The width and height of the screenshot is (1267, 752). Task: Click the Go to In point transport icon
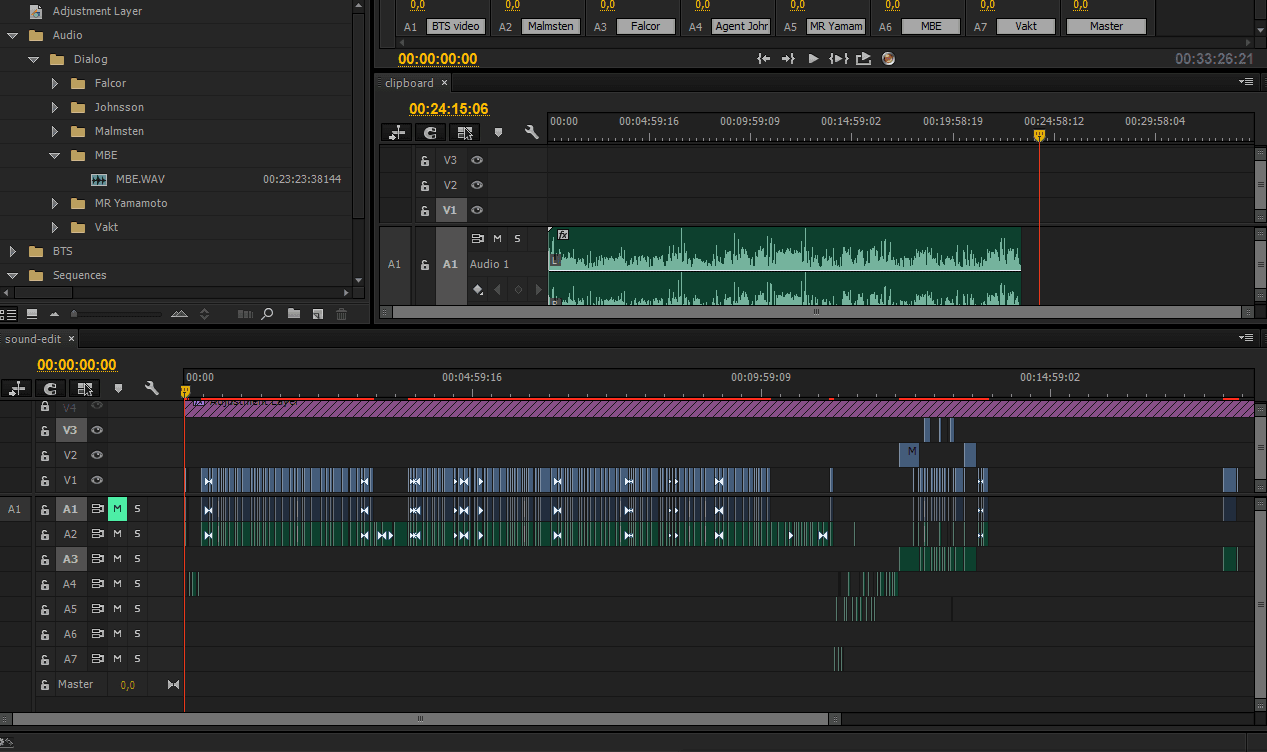[764, 59]
